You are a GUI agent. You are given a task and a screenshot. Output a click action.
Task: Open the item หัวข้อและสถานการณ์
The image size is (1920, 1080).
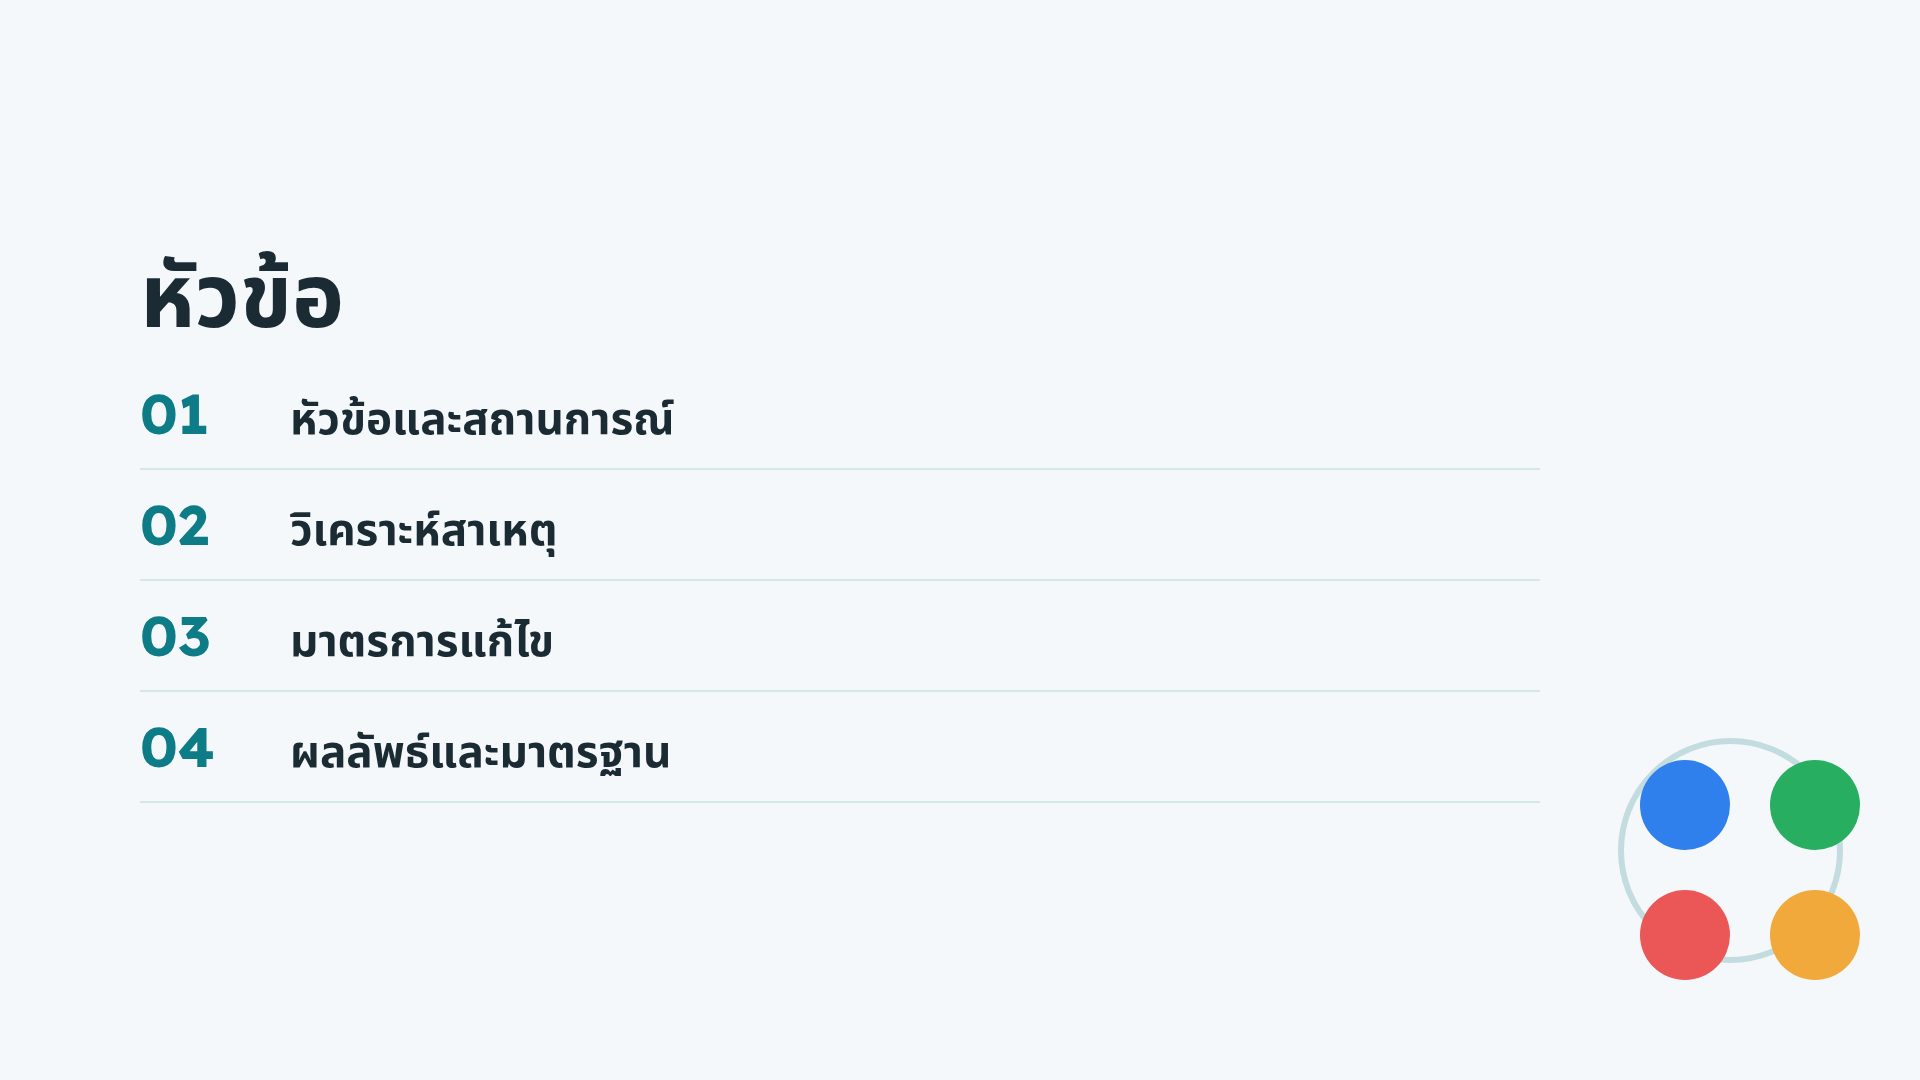pyautogui.click(x=481, y=418)
